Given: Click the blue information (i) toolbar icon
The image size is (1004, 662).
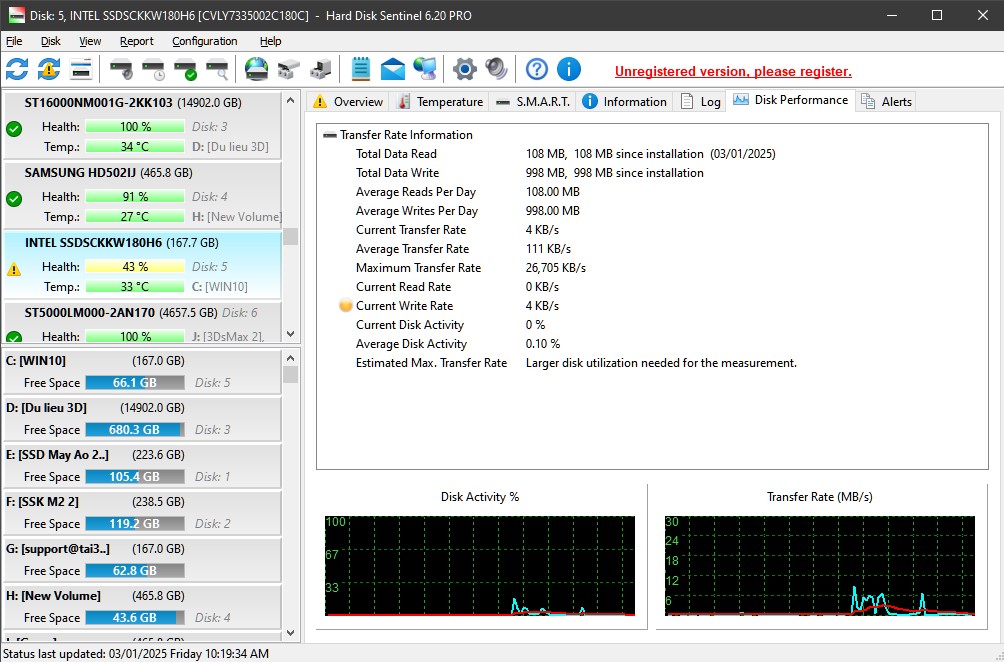Looking at the screenshot, I should [570, 69].
